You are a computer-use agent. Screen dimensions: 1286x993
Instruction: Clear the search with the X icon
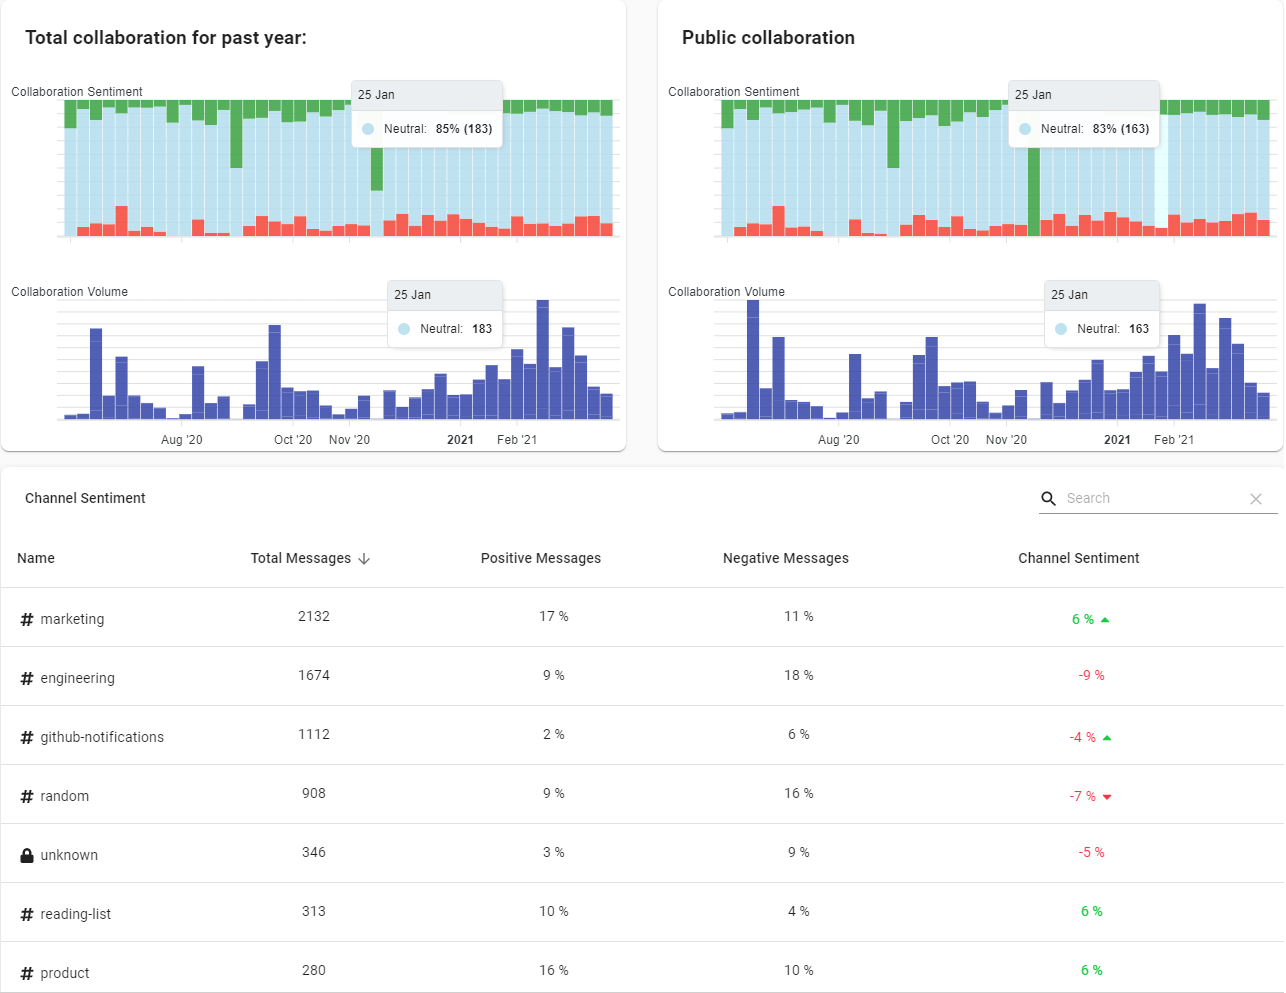coord(1256,499)
